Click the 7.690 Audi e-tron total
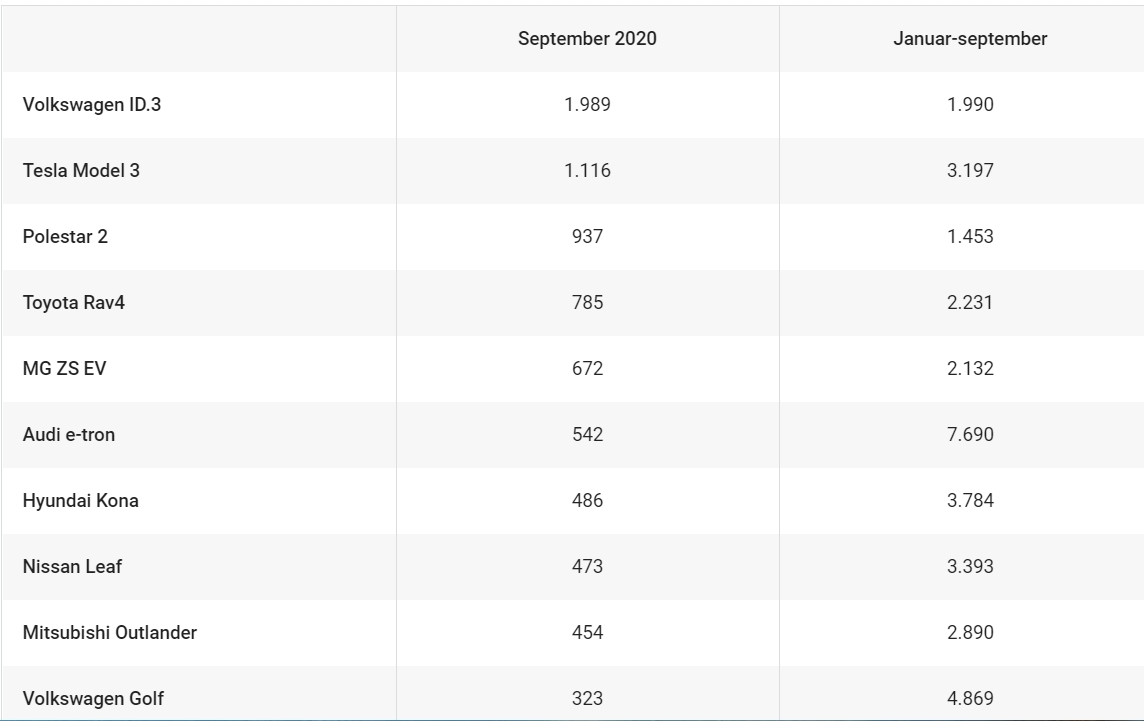The width and height of the screenshot is (1144, 721). (970, 434)
